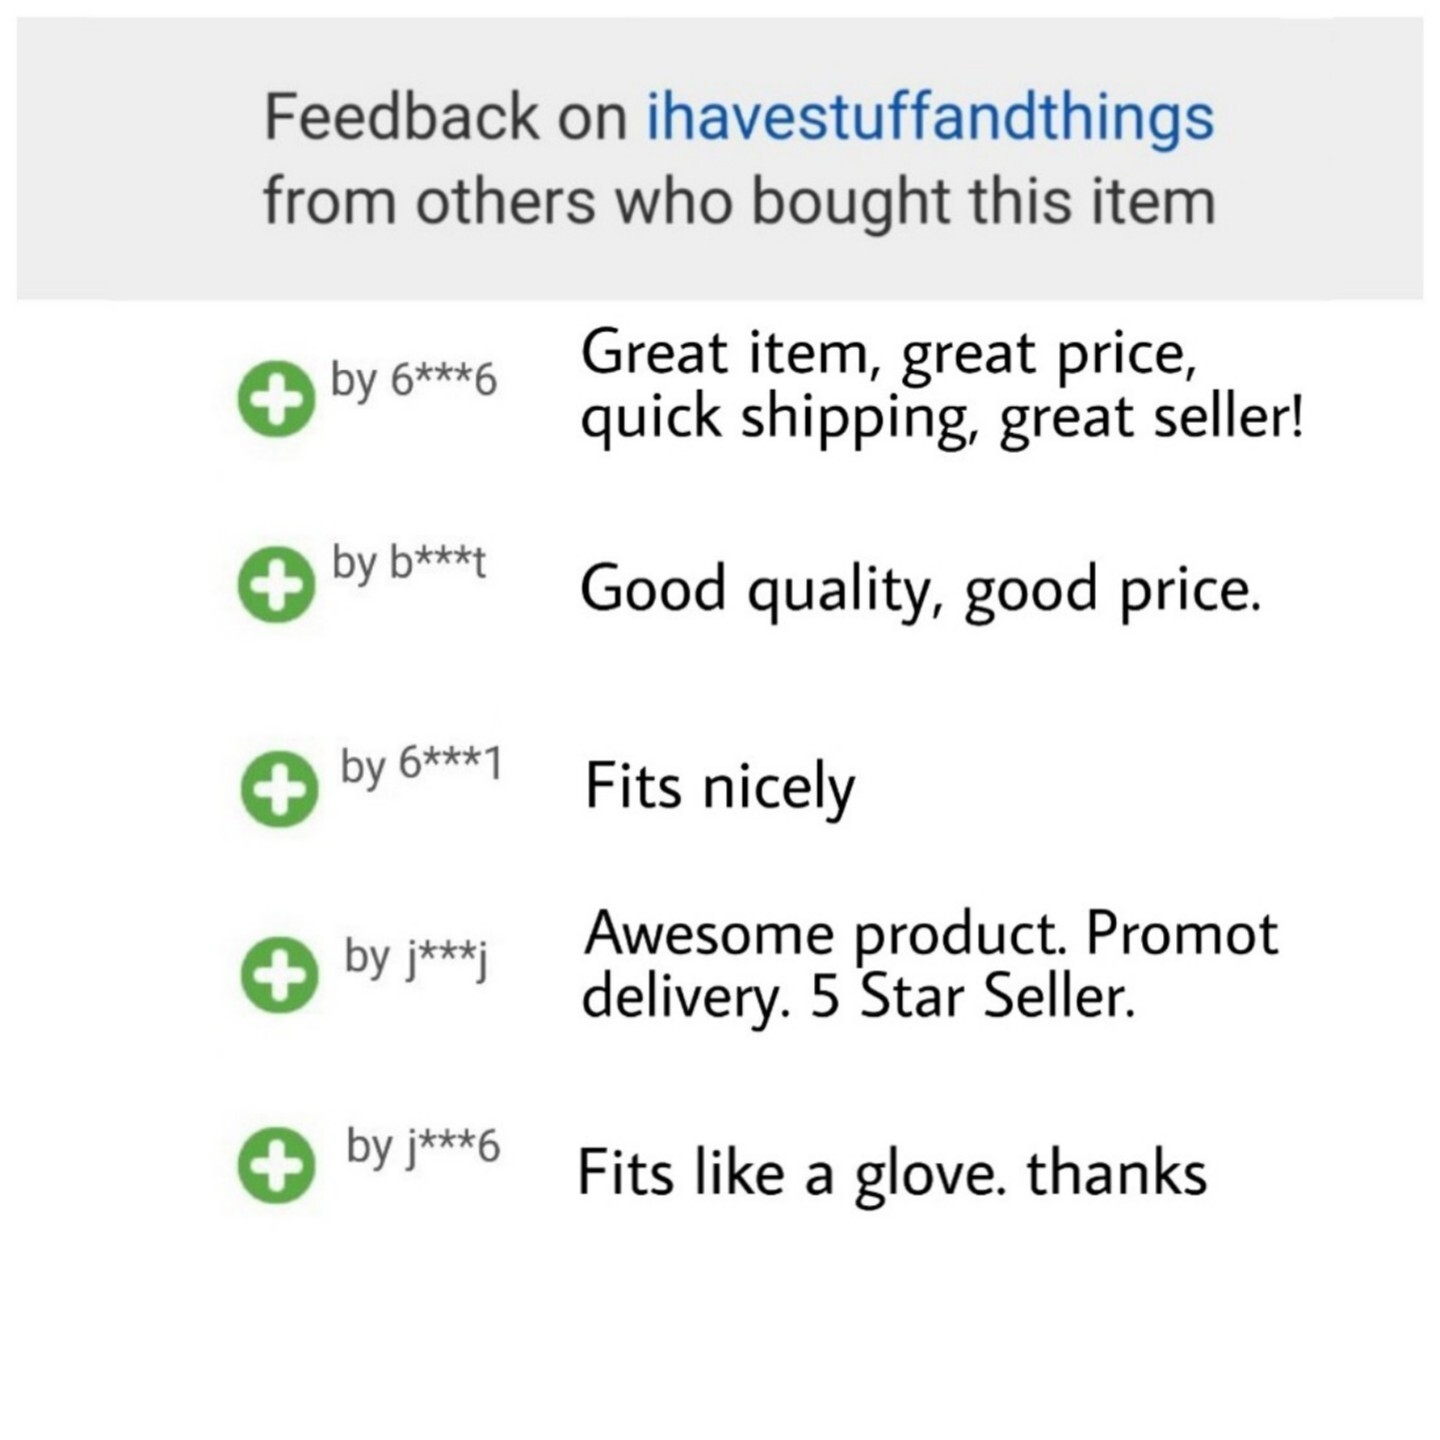Select the buyer name 6***1
Screen dimensions: 1440x1440
coord(421,767)
